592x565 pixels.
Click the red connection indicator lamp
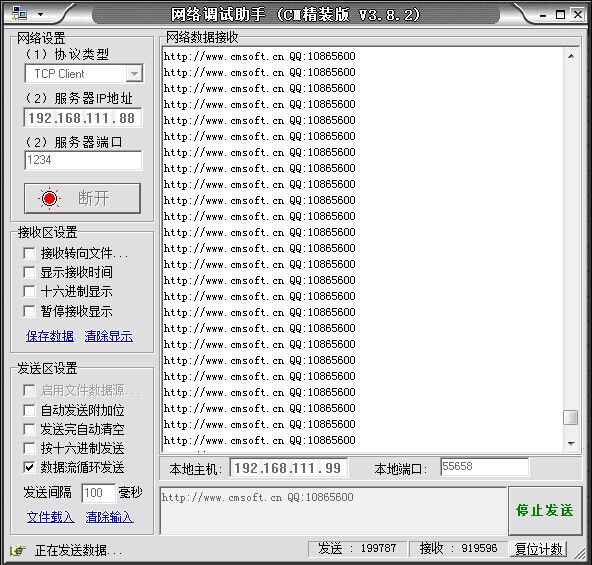pyautogui.click(x=49, y=198)
